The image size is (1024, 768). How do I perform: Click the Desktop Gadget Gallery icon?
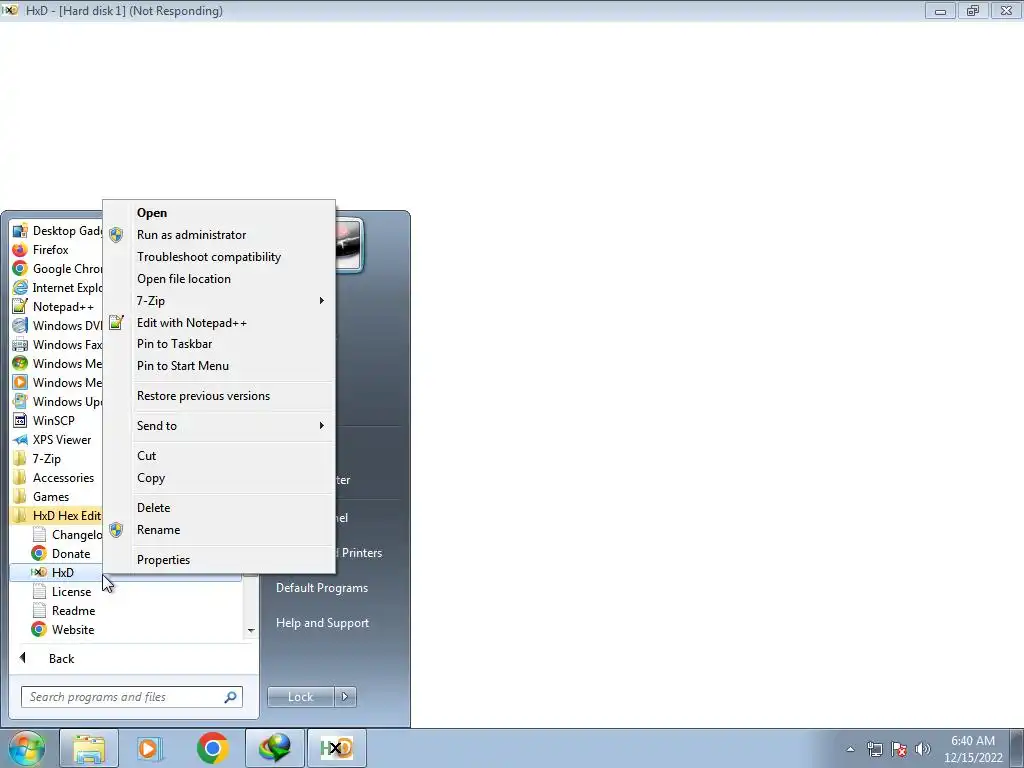(x=20, y=231)
